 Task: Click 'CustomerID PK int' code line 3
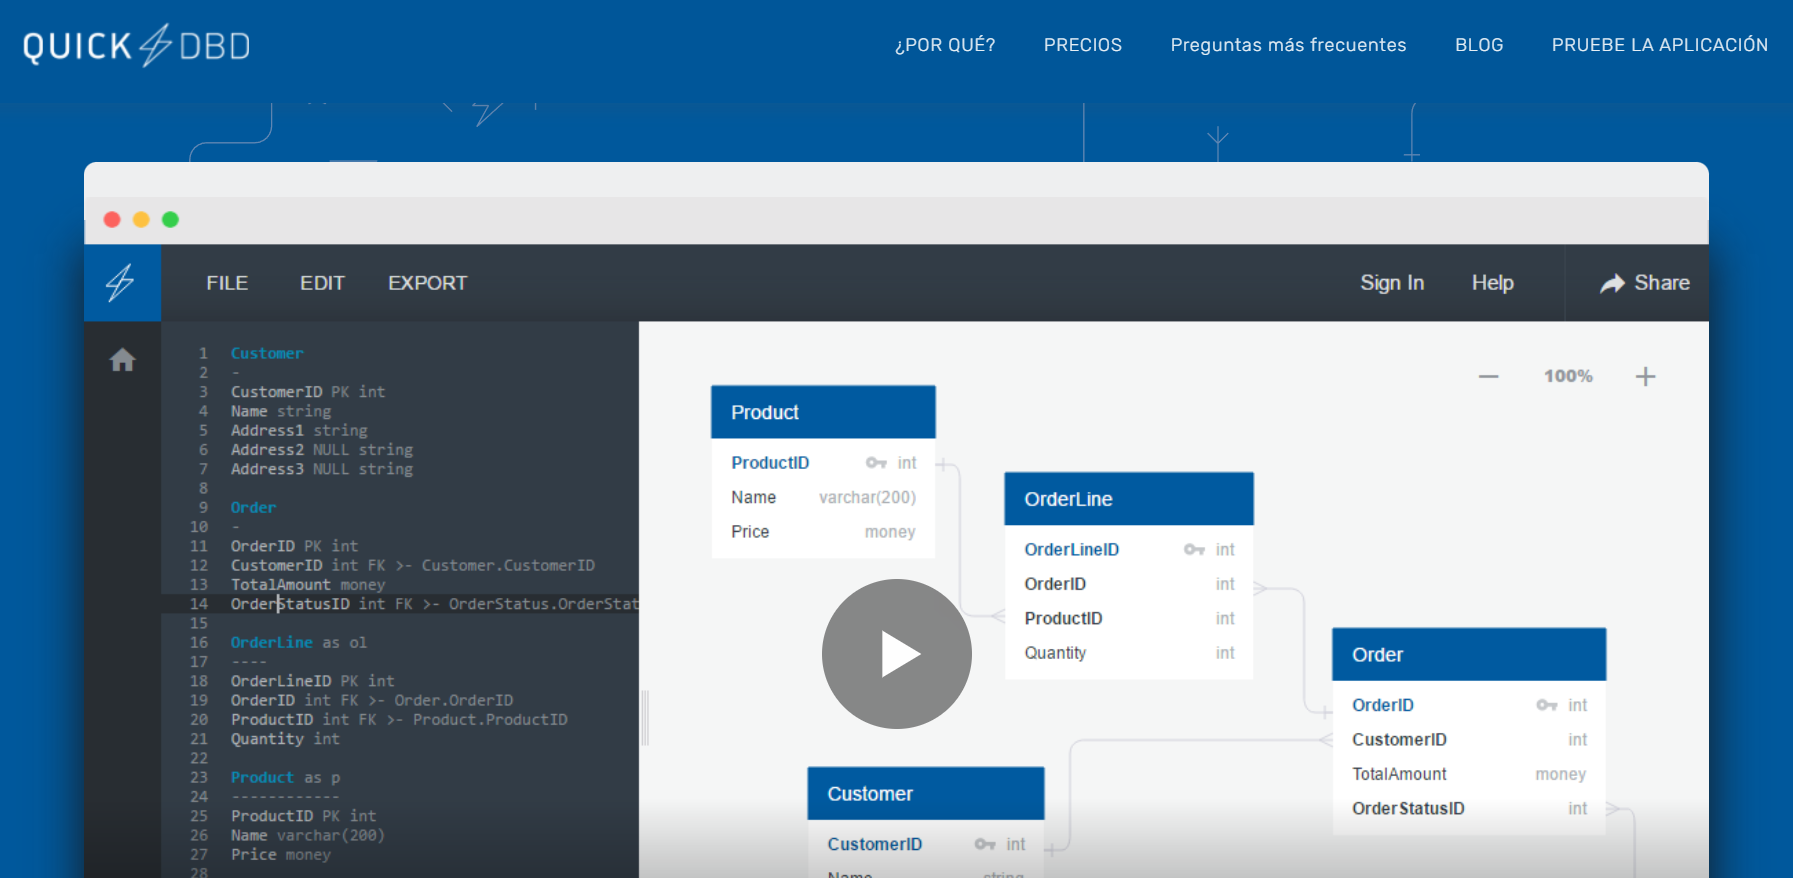pyautogui.click(x=308, y=392)
